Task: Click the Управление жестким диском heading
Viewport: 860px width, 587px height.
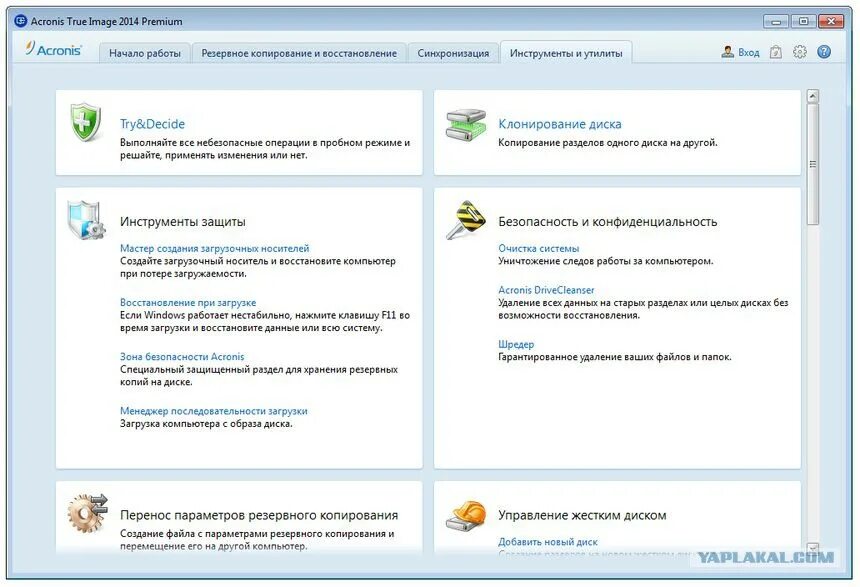Action: click(x=582, y=515)
